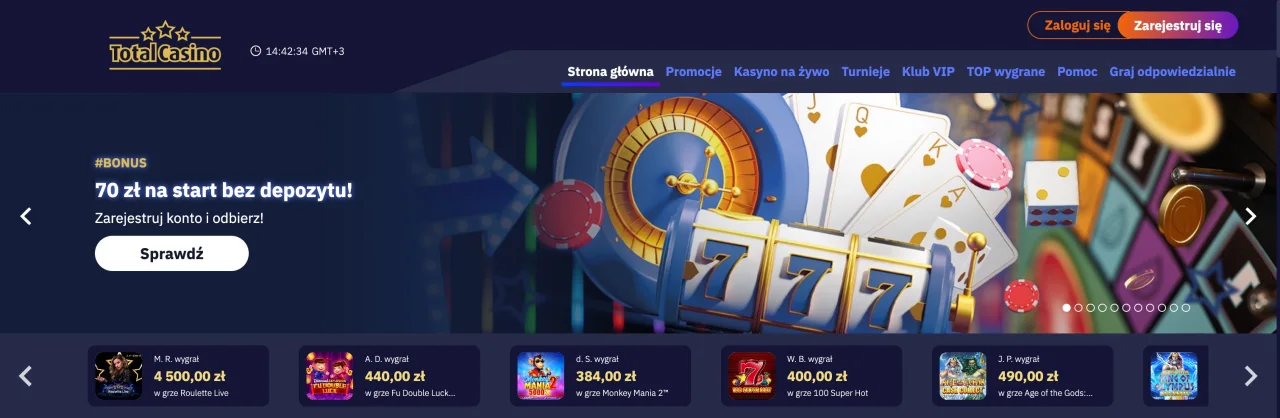Click the Total Casino logo
The image size is (1280, 418).
165,46
